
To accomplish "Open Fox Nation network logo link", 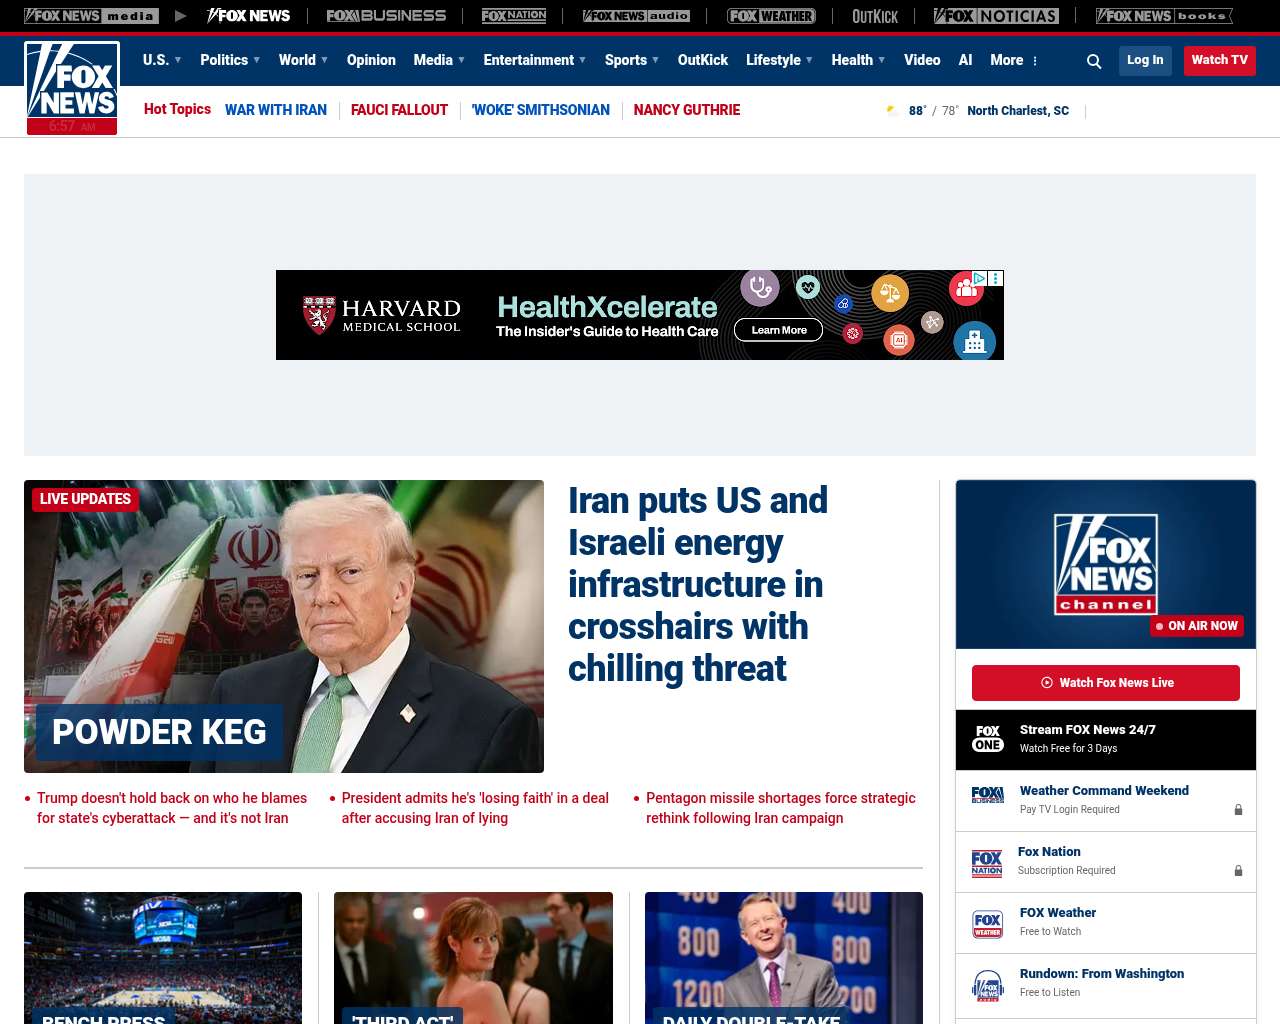I will click(x=514, y=16).
